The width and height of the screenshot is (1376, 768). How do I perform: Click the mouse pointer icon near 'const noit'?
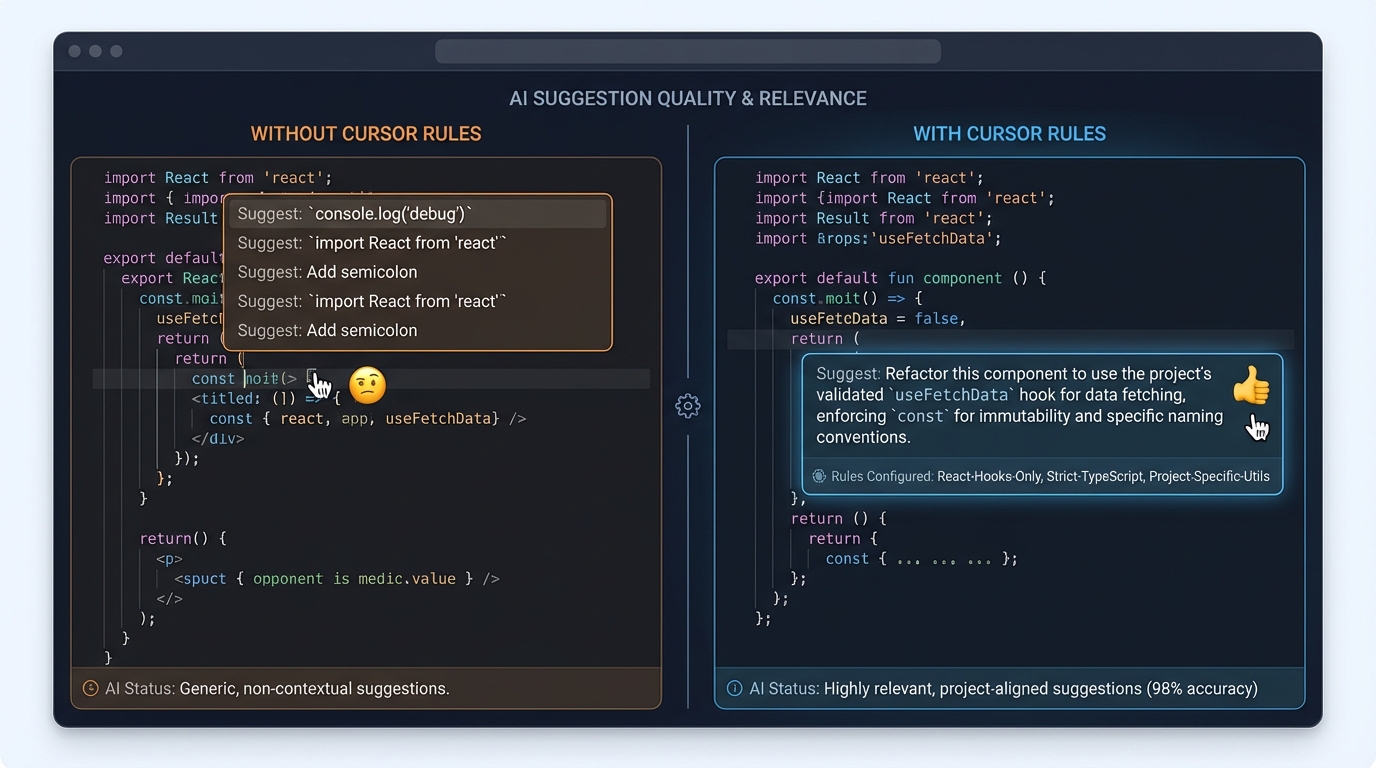pos(318,384)
